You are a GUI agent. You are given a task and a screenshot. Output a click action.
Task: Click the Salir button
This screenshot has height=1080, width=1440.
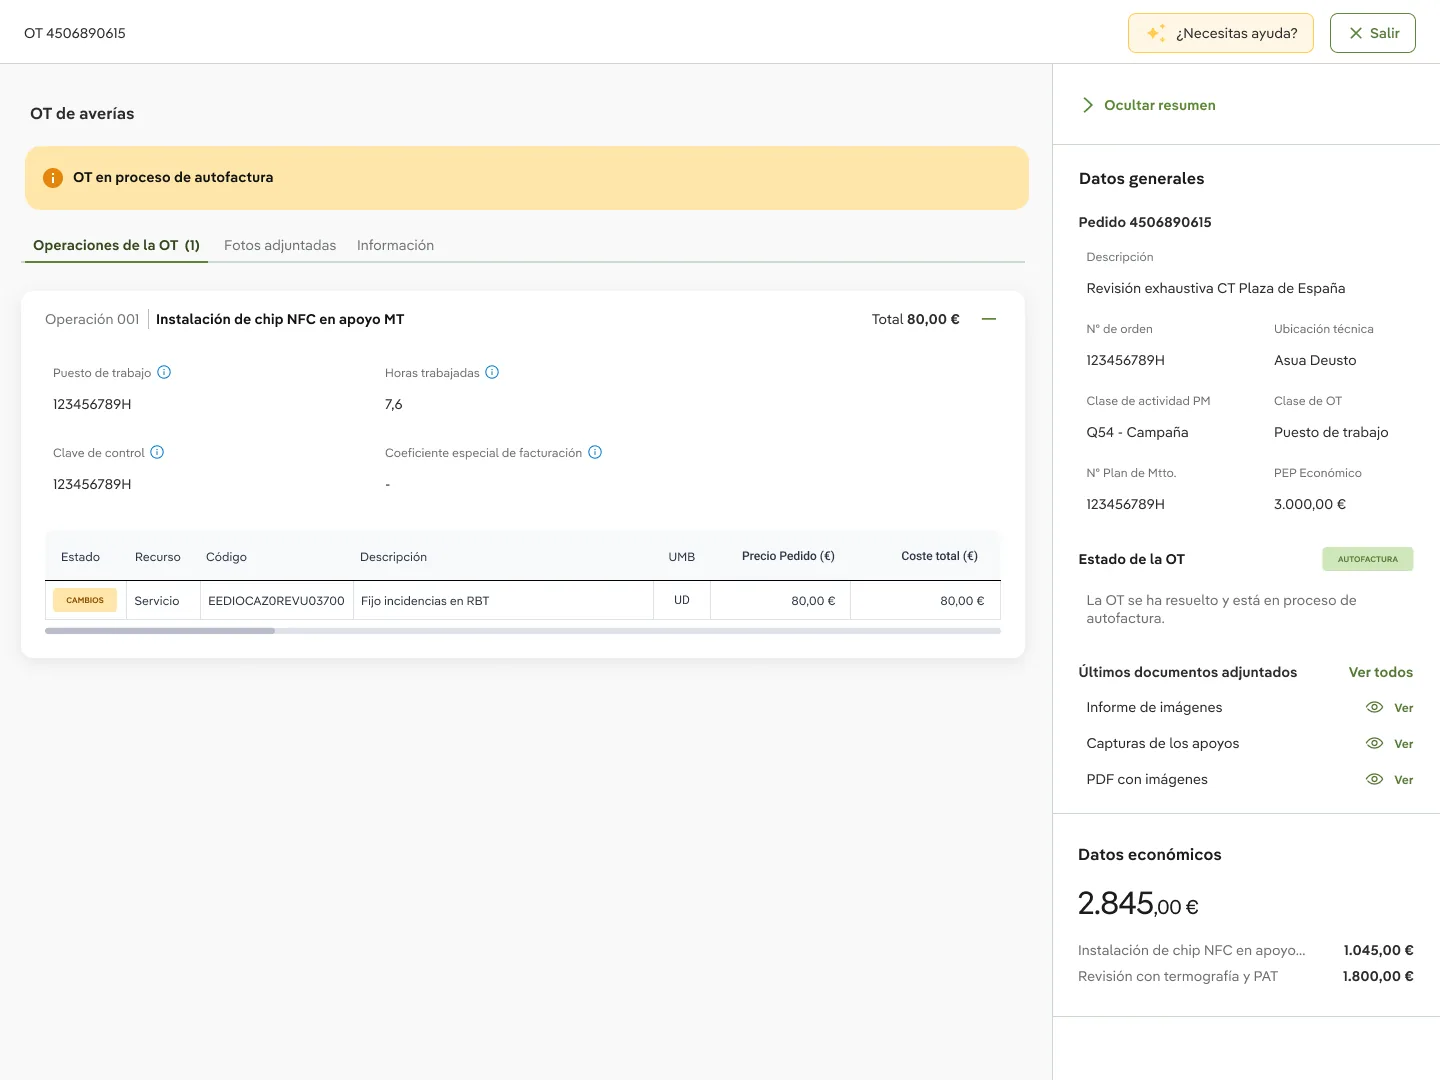point(1373,33)
